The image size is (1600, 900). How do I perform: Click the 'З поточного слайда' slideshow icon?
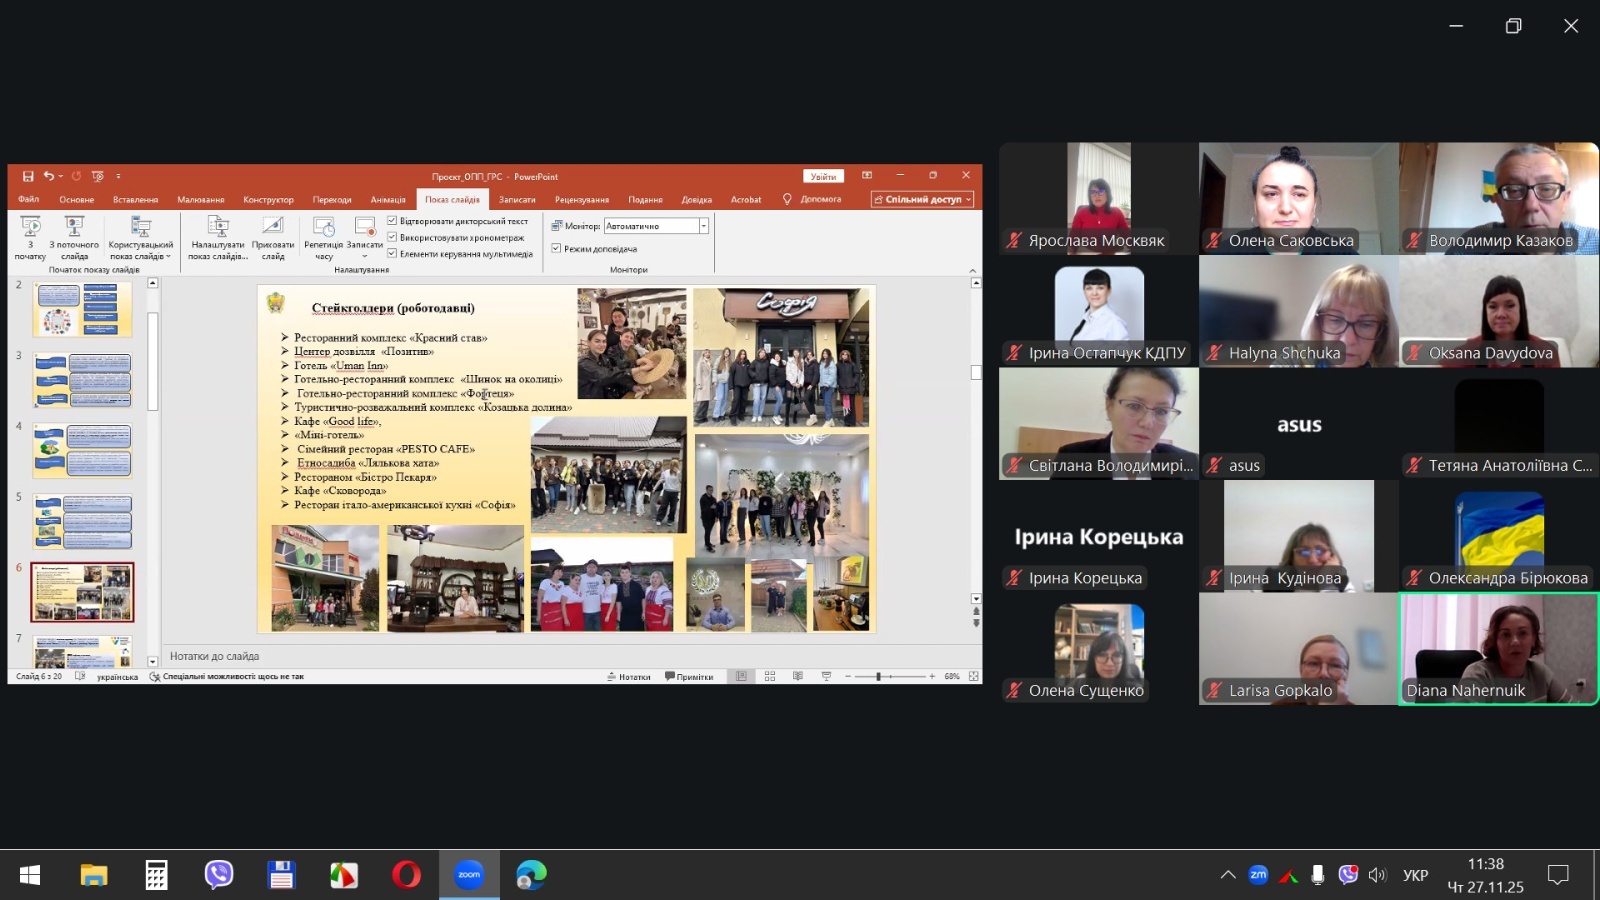pos(74,227)
